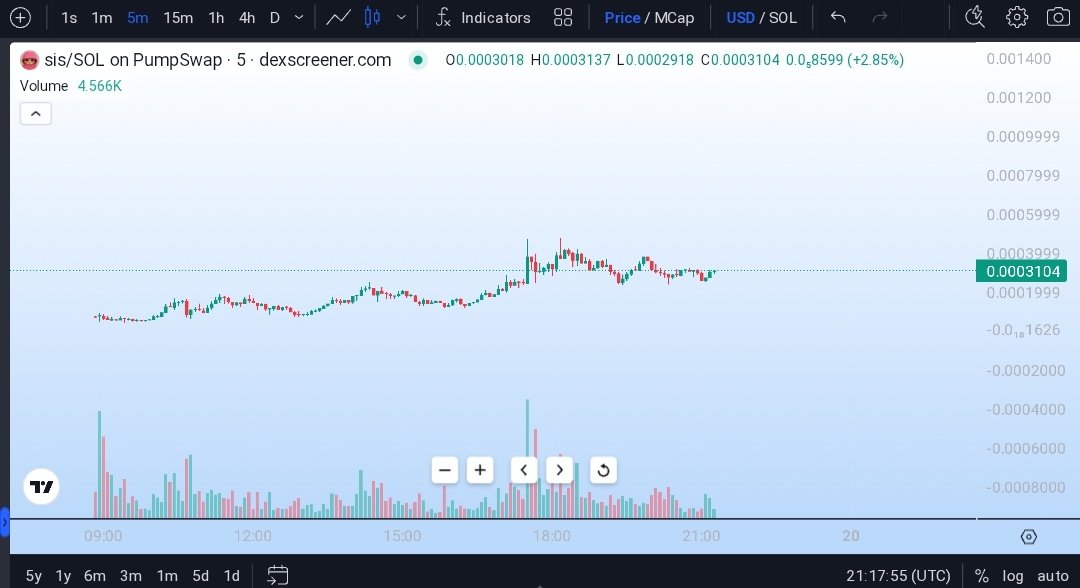
Task: Click the Volume indicator label
Action: (x=44, y=86)
